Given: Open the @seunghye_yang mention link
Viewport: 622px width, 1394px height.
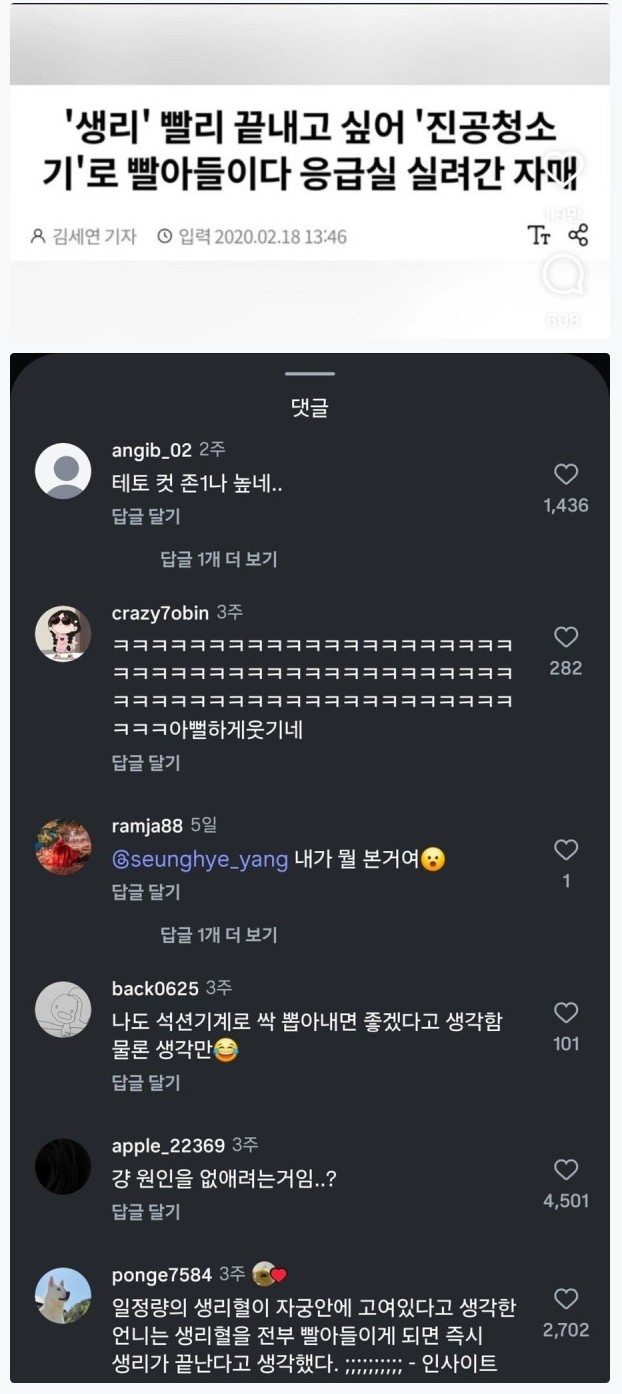Looking at the screenshot, I should (200, 860).
